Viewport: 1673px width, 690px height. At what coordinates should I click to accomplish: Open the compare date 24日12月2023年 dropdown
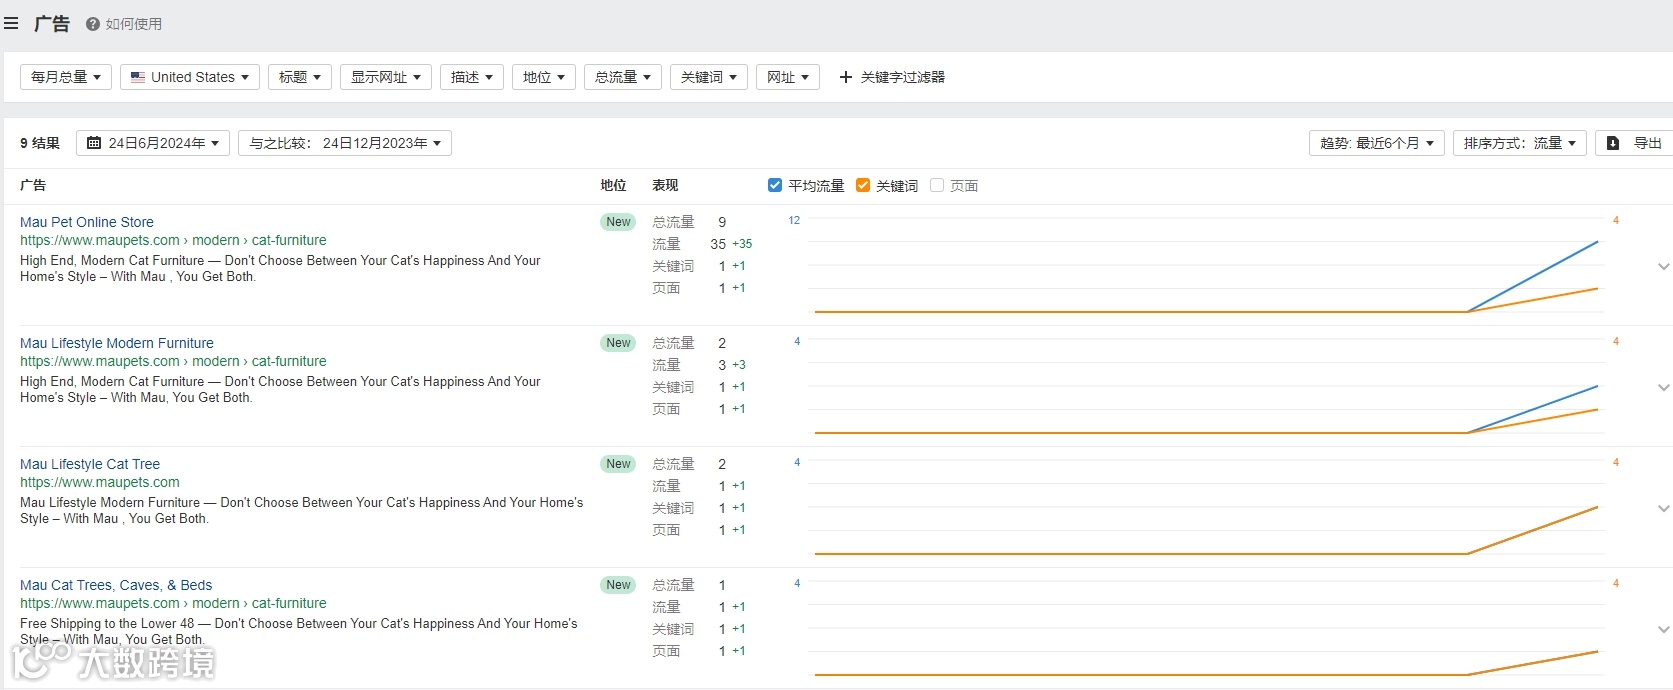tap(345, 143)
